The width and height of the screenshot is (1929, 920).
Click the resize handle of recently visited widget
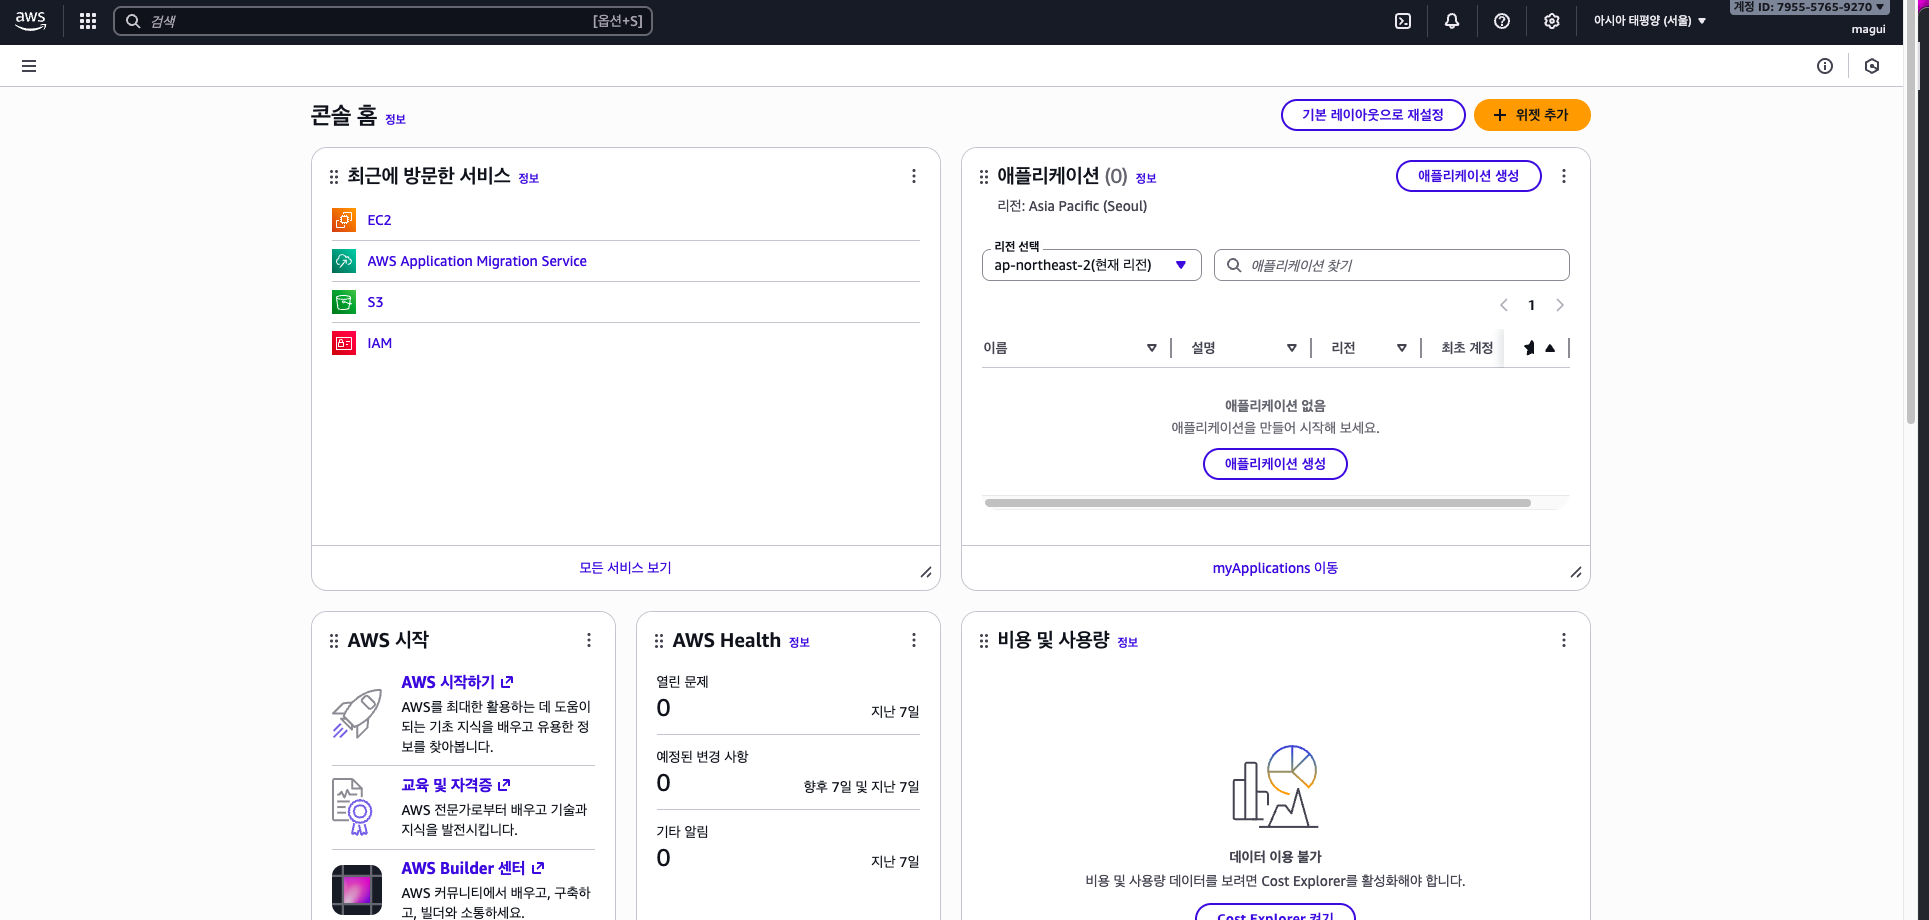point(926,572)
